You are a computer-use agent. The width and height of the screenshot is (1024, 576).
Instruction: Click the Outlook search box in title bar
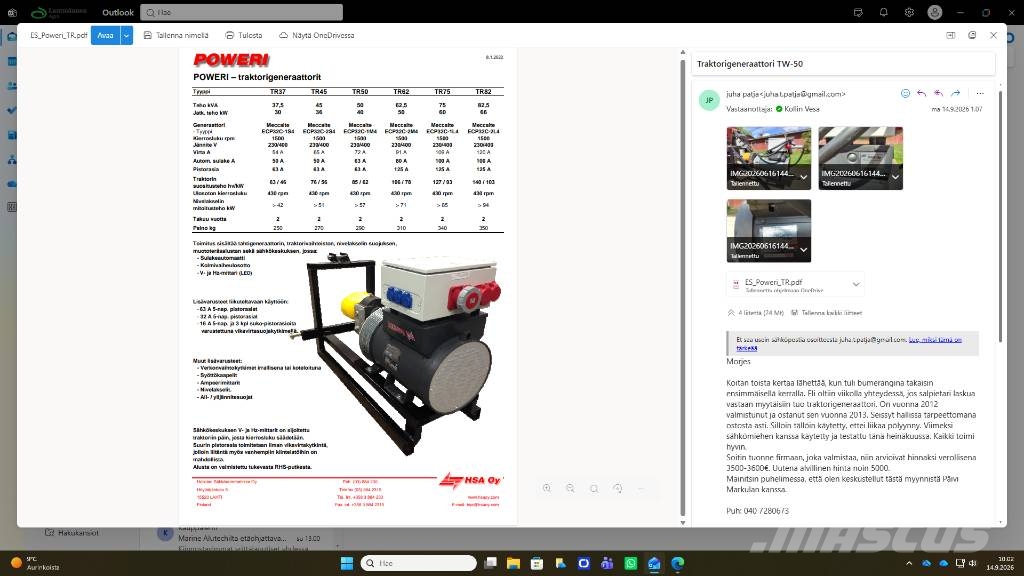[x=241, y=12]
